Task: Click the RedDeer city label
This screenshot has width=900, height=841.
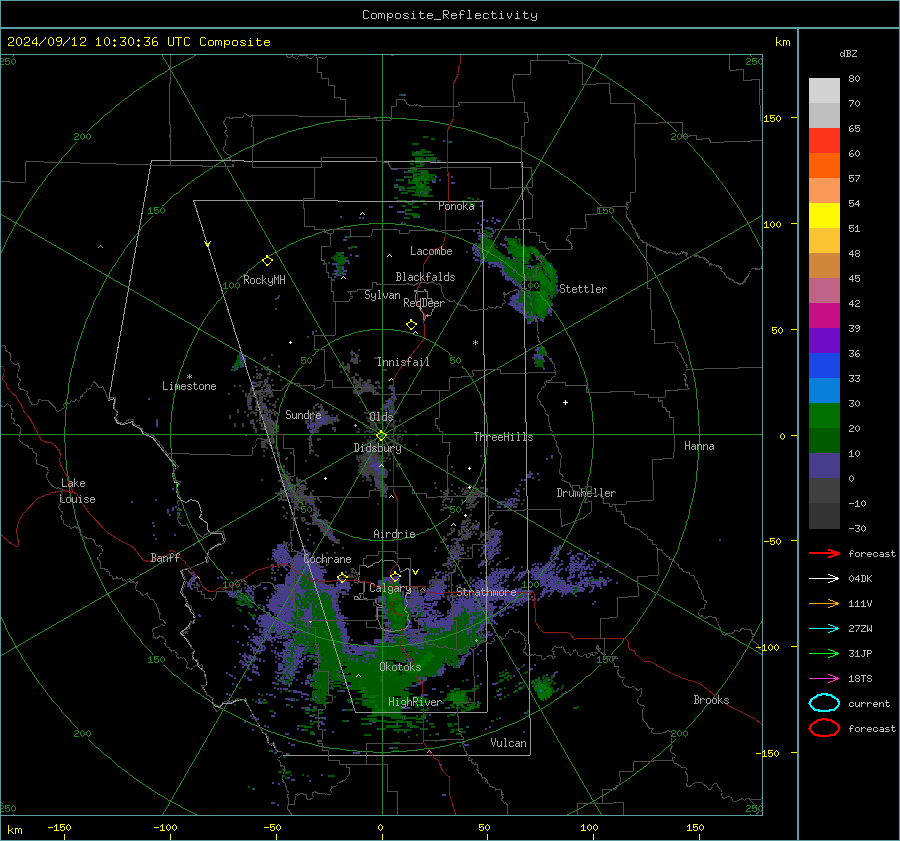Action: pyautogui.click(x=424, y=303)
